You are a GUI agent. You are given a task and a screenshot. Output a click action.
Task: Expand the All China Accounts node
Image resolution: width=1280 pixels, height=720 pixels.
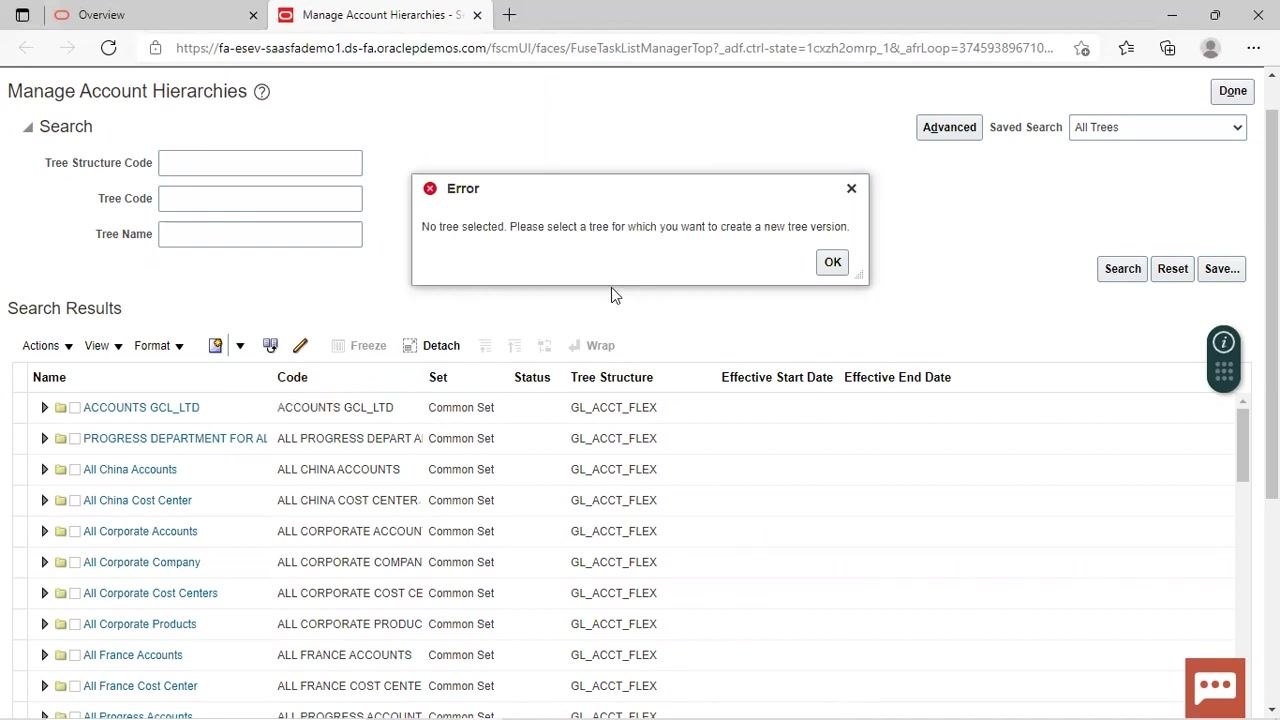coord(44,470)
